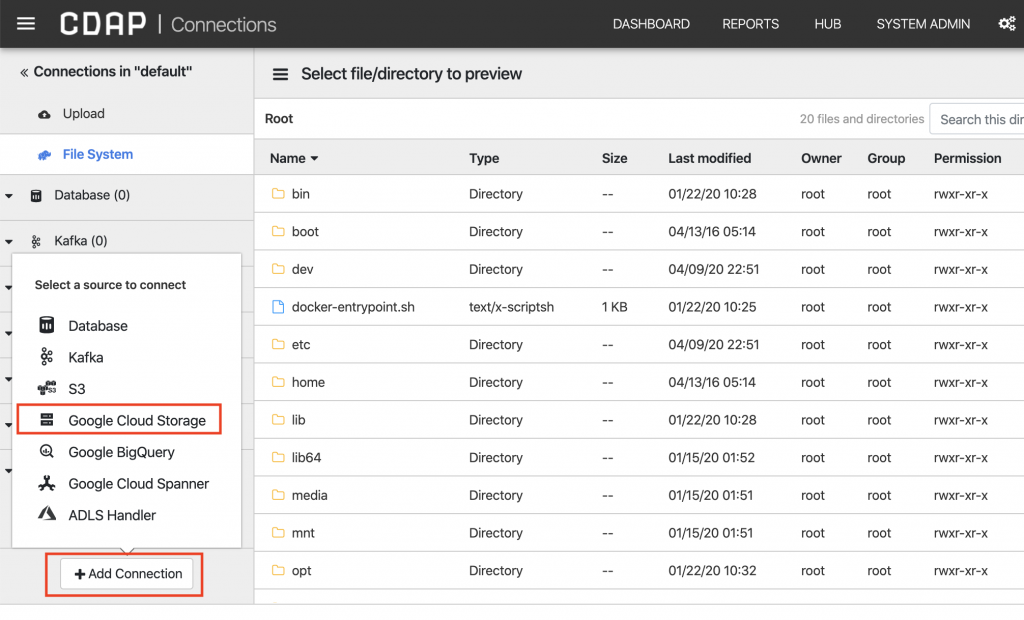Sort by Name column arrow

[x=314, y=159]
